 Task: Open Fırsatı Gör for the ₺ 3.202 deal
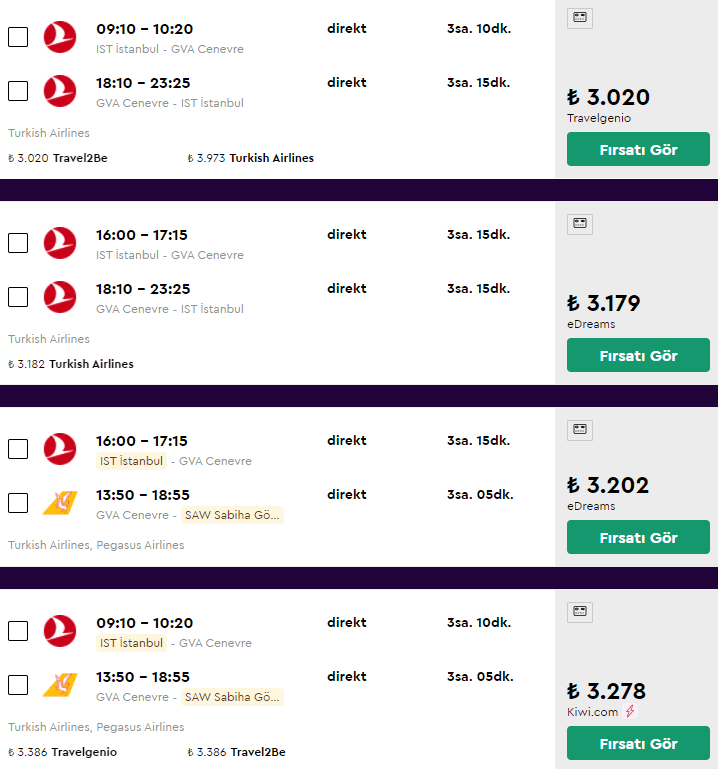(x=638, y=538)
